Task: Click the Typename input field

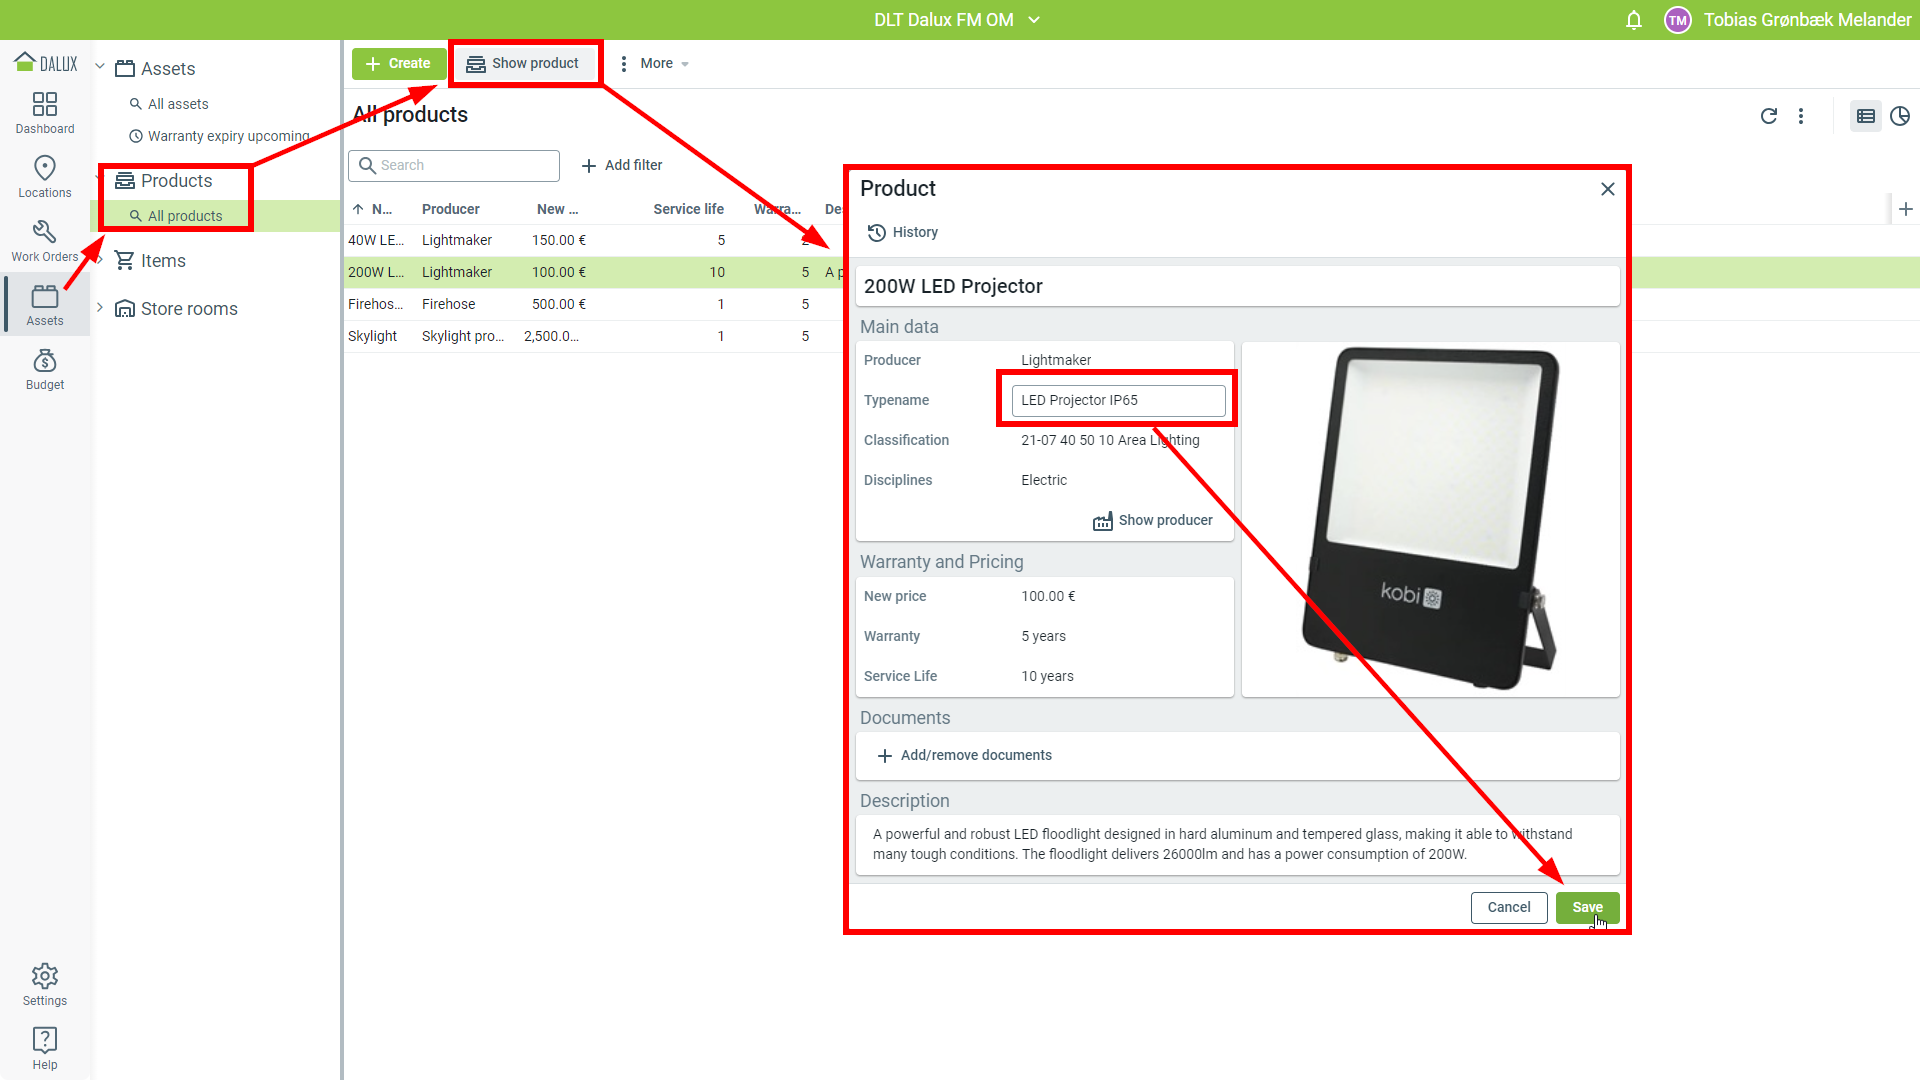Action: click(1118, 400)
